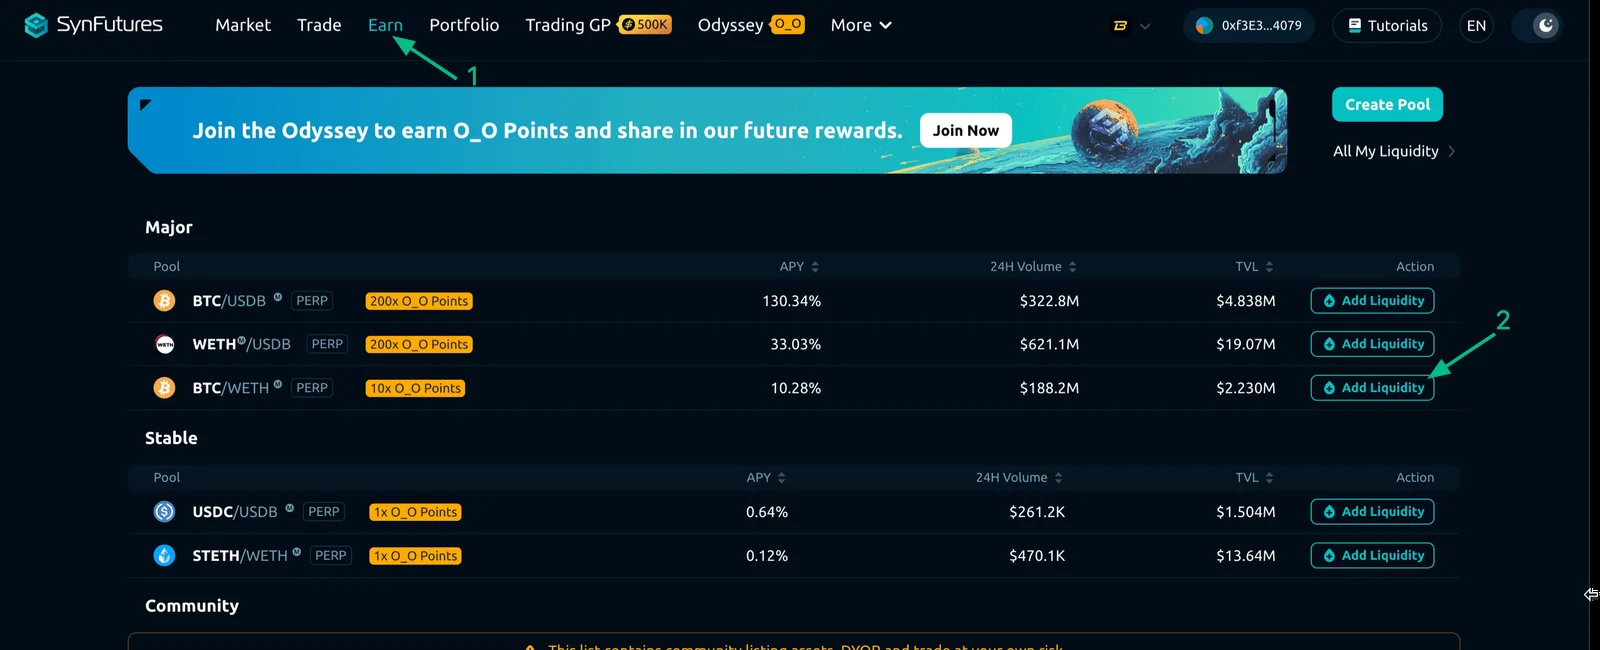1600x650 pixels.
Task: Sort Major pools by APY
Action: [x=799, y=267]
